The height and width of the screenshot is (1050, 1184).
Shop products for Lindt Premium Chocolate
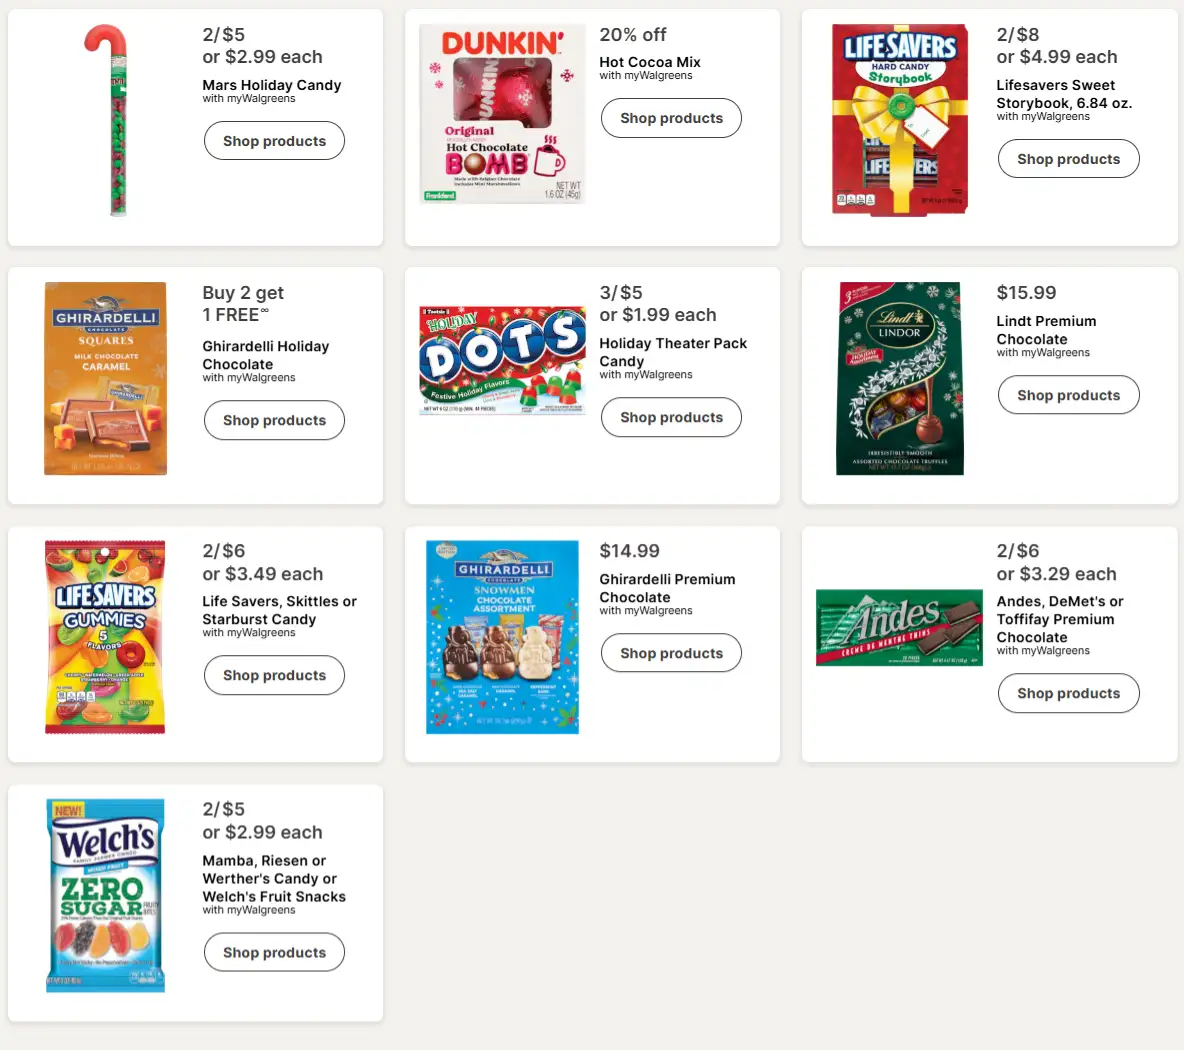(x=1068, y=395)
